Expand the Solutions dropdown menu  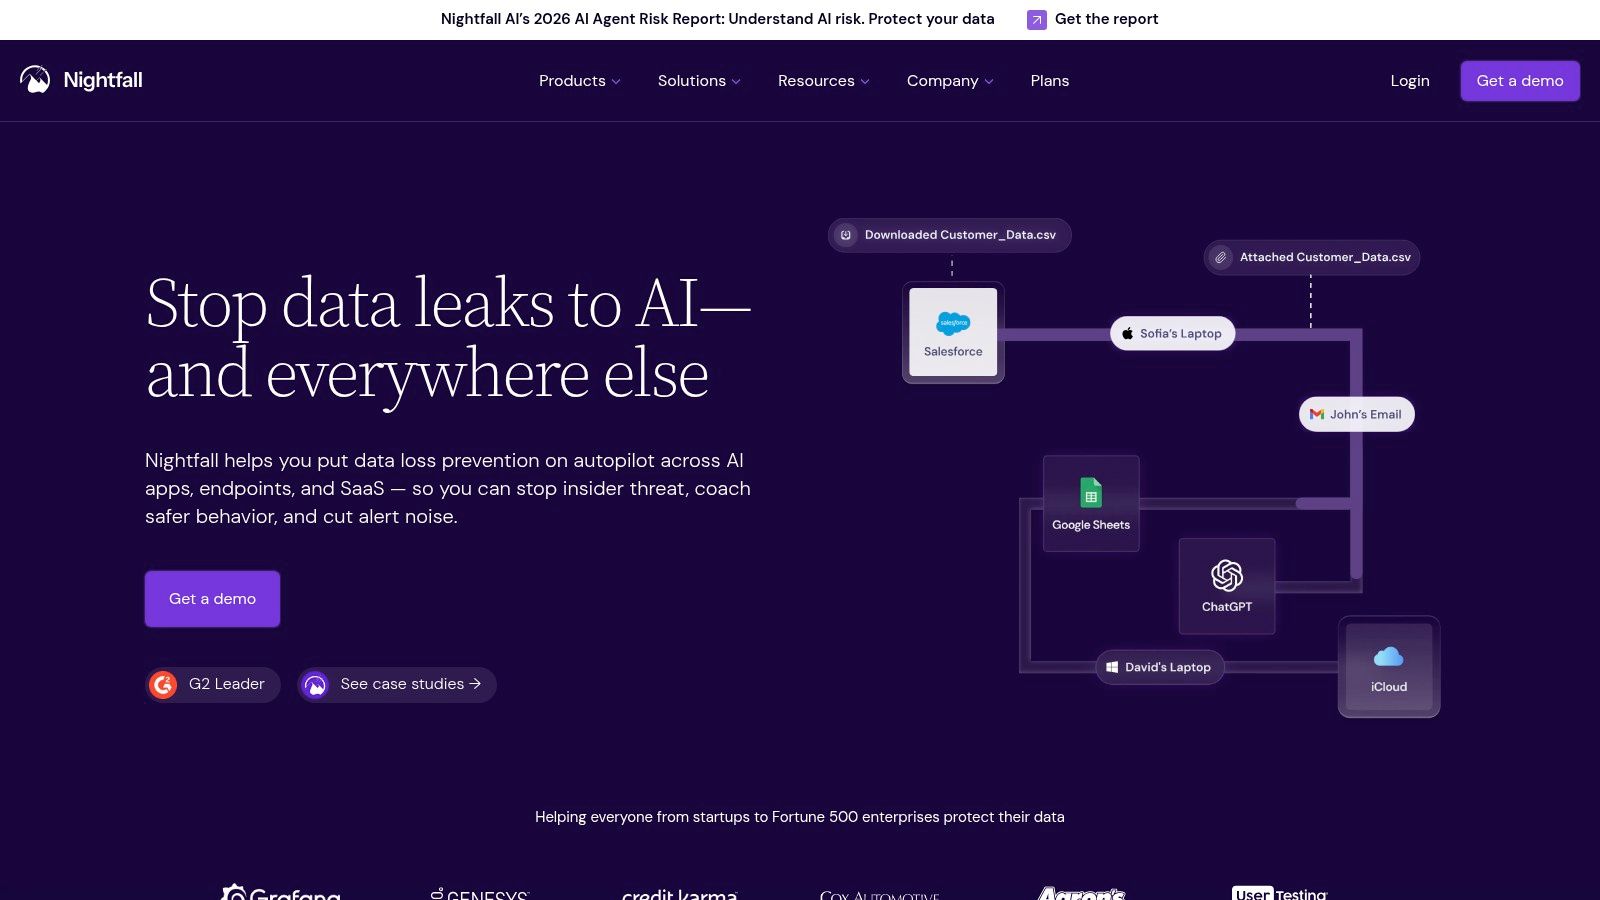tap(699, 81)
